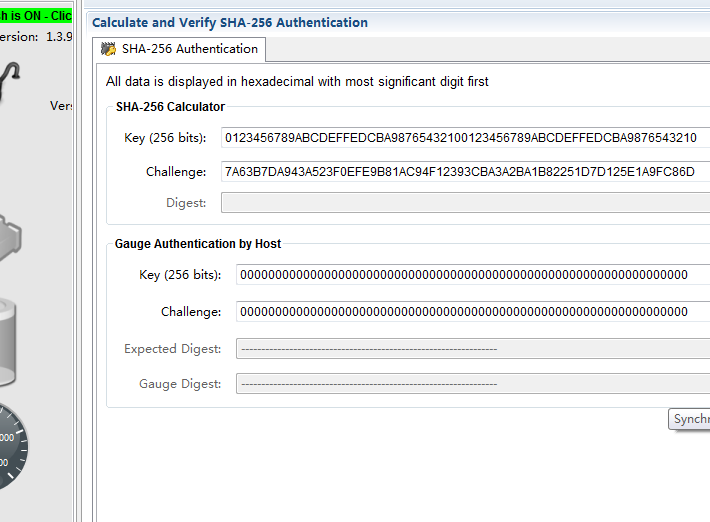Click the Synchronize button at right edge

(690, 420)
